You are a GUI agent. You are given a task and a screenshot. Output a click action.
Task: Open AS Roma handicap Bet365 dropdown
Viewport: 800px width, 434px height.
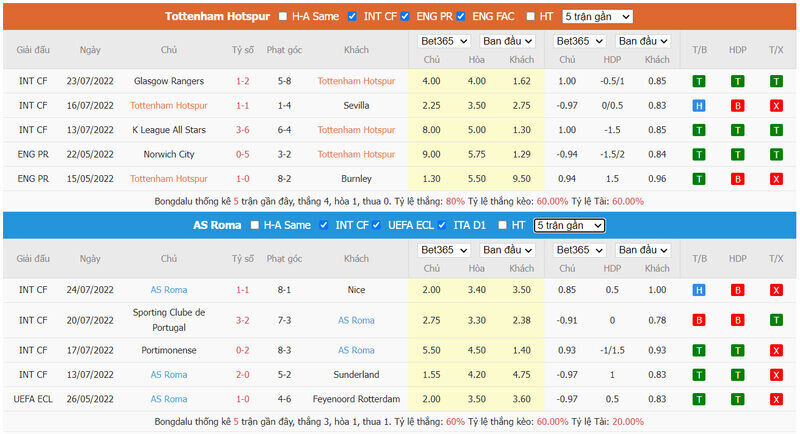pyautogui.click(x=580, y=250)
